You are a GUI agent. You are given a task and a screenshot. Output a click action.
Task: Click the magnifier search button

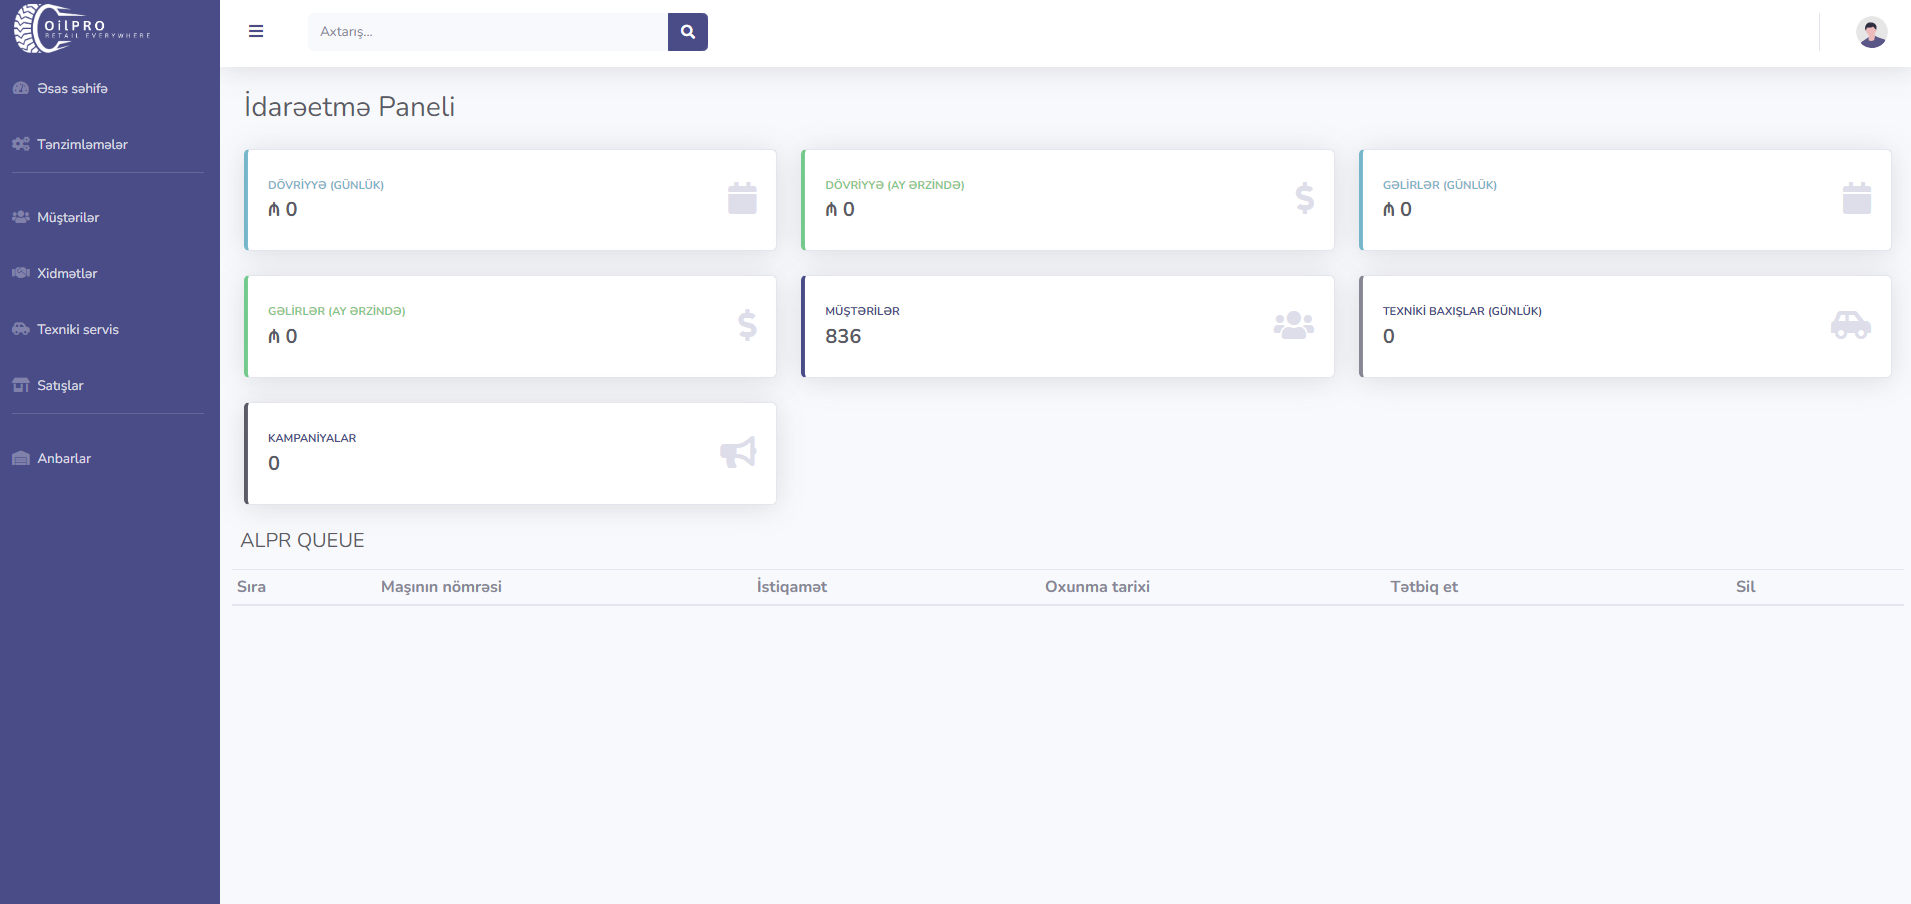pos(687,32)
